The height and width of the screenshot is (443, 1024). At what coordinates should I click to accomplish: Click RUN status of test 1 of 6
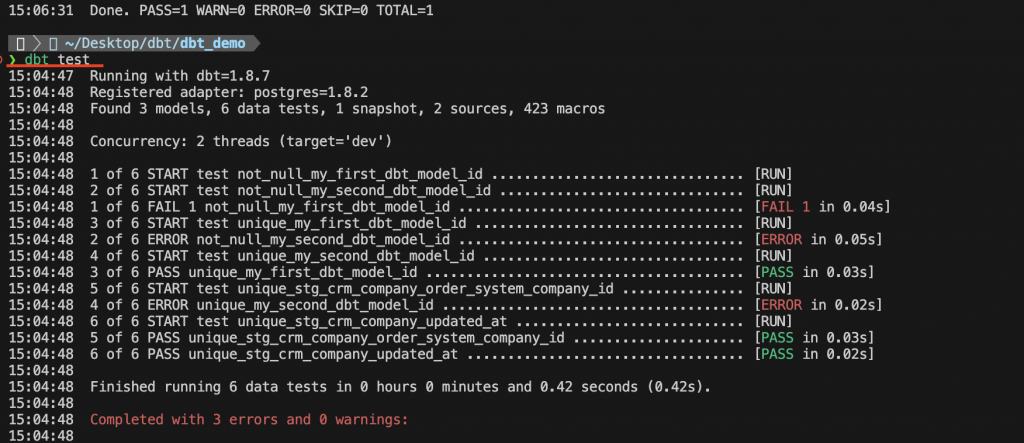pyautogui.click(x=773, y=174)
